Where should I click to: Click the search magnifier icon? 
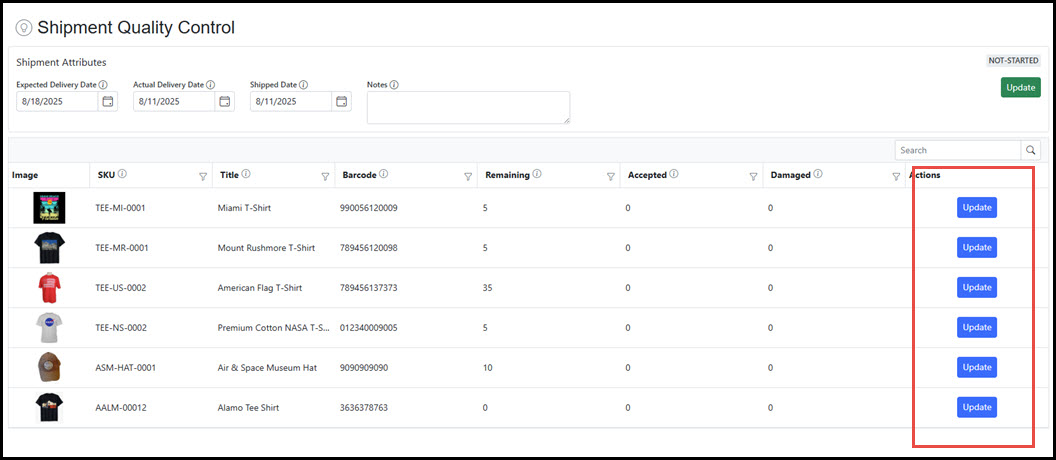click(1030, 150)
